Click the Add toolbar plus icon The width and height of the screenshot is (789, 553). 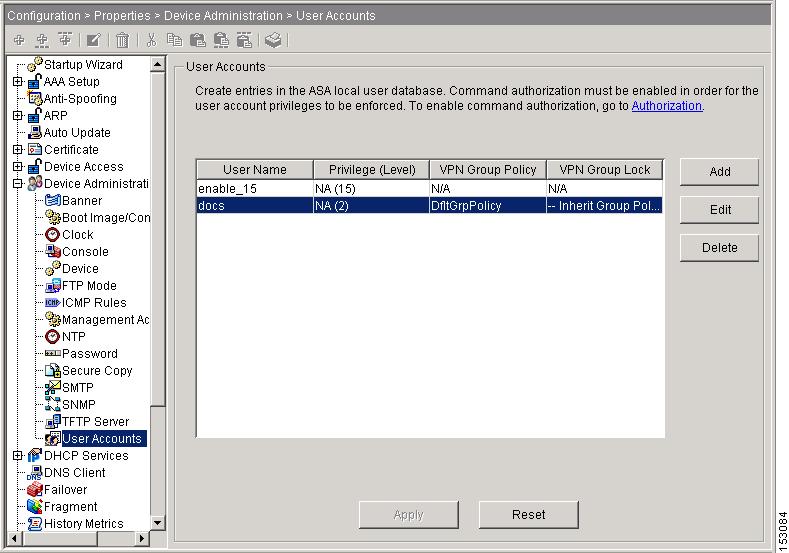point(19,40)
